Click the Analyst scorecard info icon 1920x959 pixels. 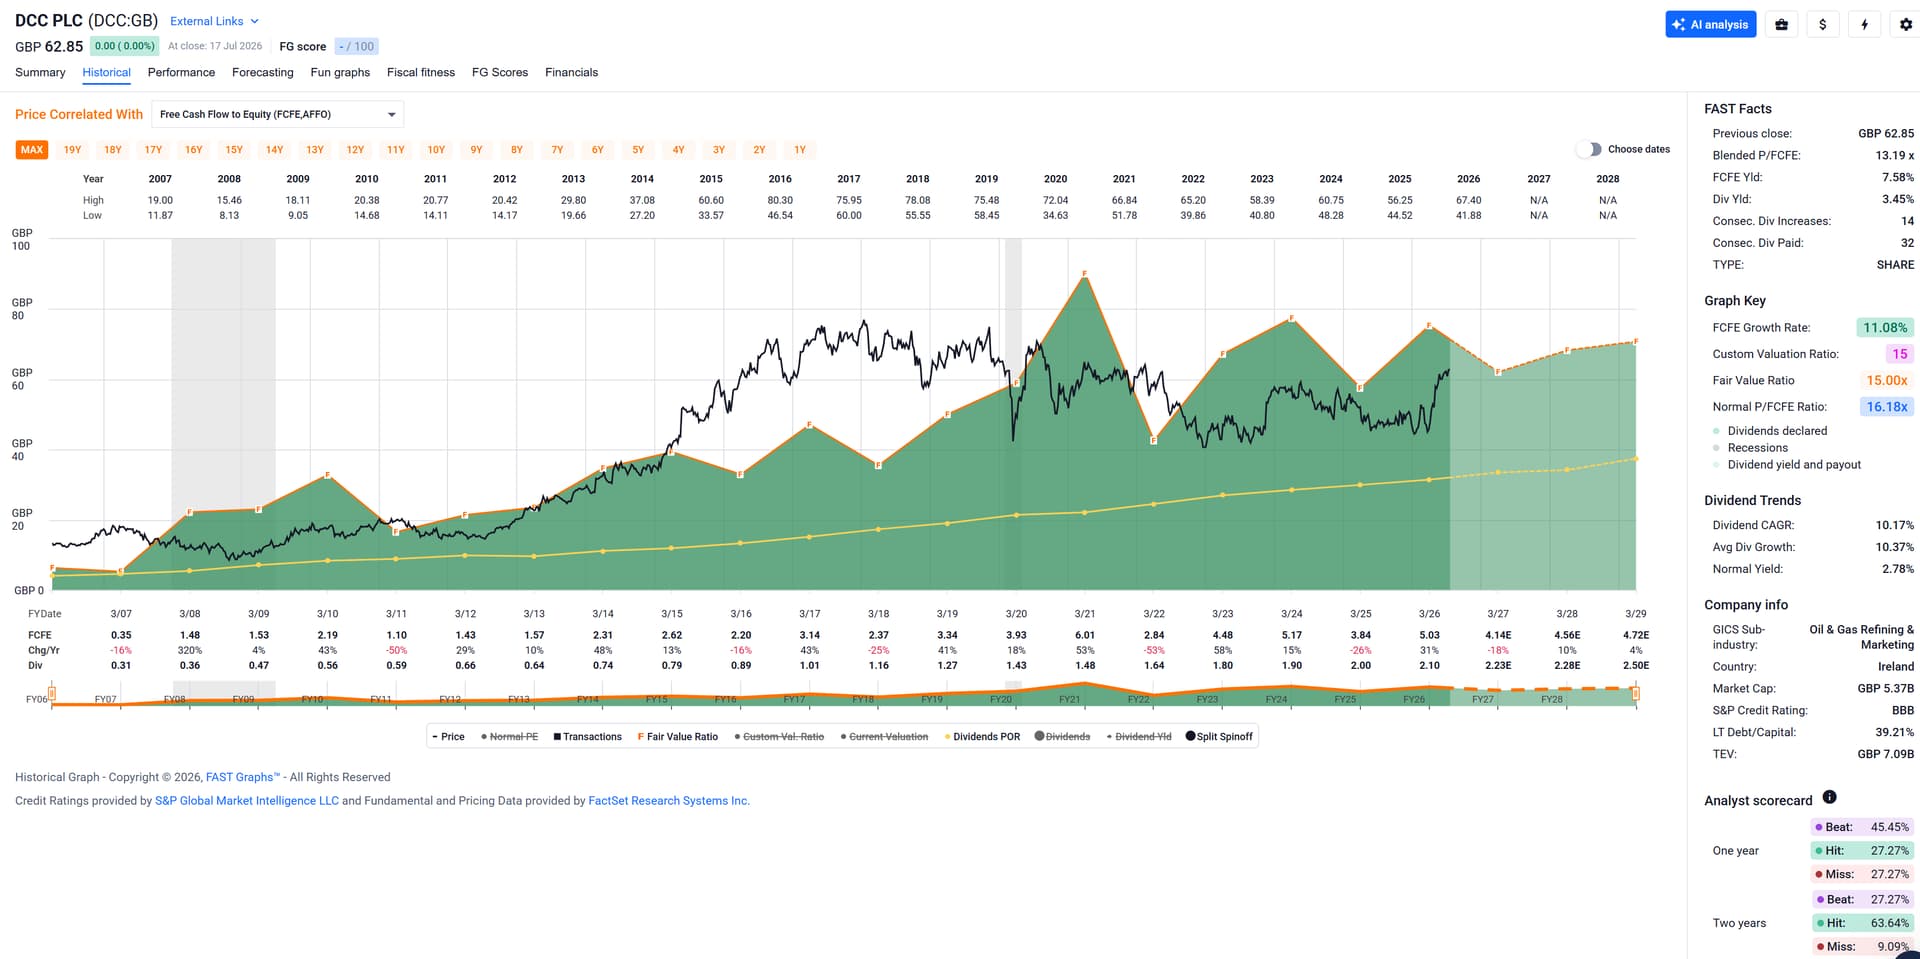(1829, 797)
